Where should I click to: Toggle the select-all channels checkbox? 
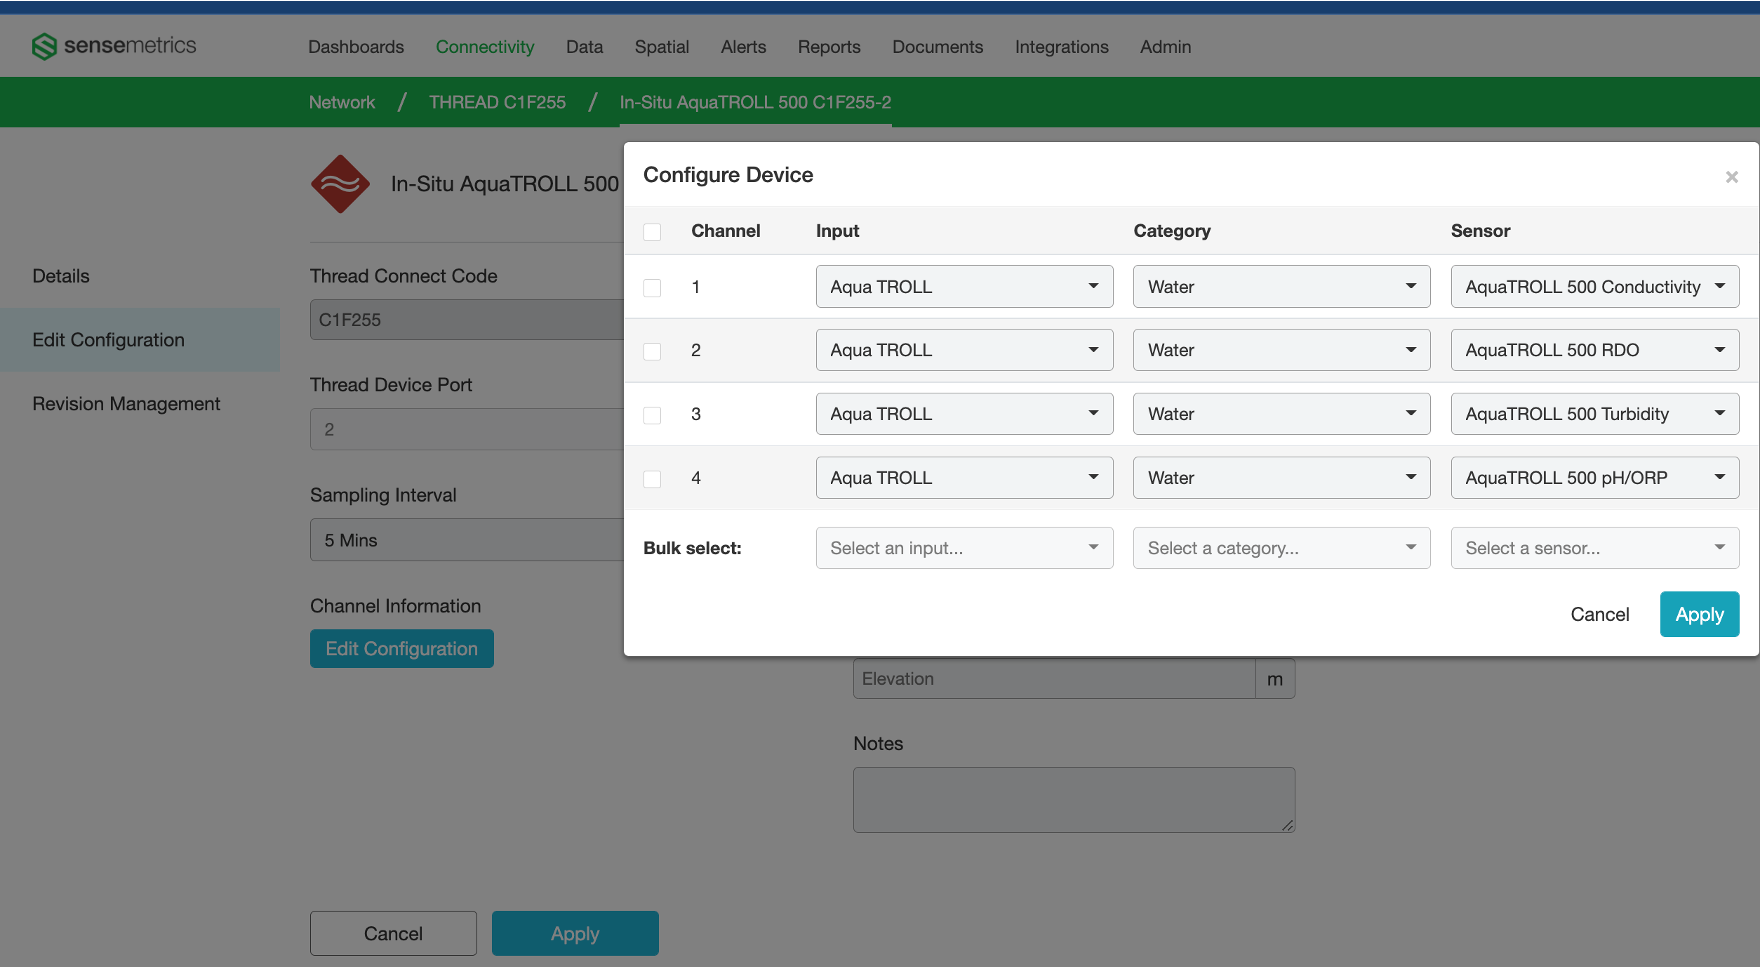coord(652,232)
